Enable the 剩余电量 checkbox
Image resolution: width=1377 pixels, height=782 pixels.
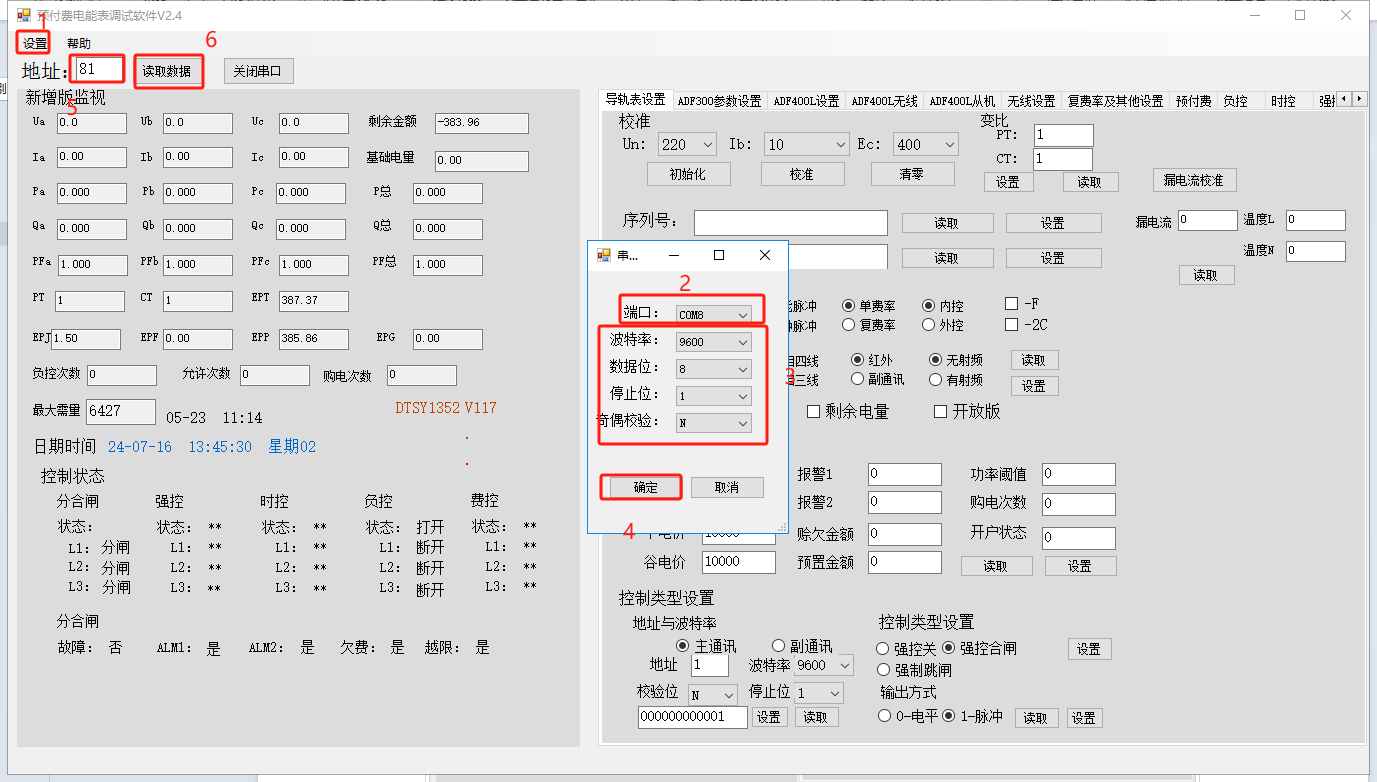(x=814, y=412)
